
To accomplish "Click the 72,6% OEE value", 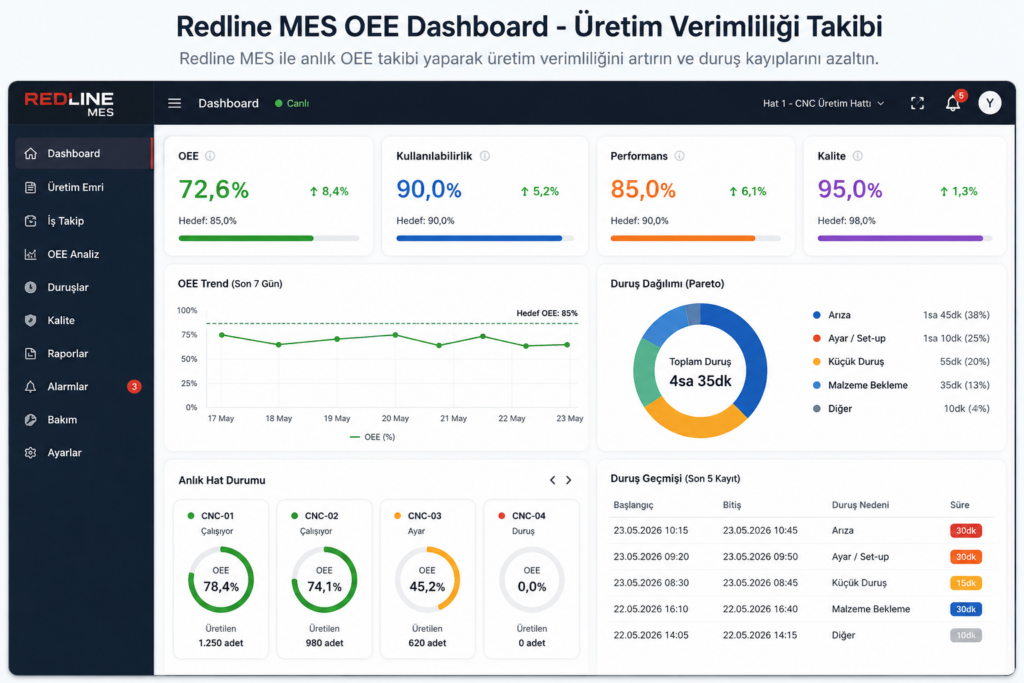I will (x=214, y=190).
